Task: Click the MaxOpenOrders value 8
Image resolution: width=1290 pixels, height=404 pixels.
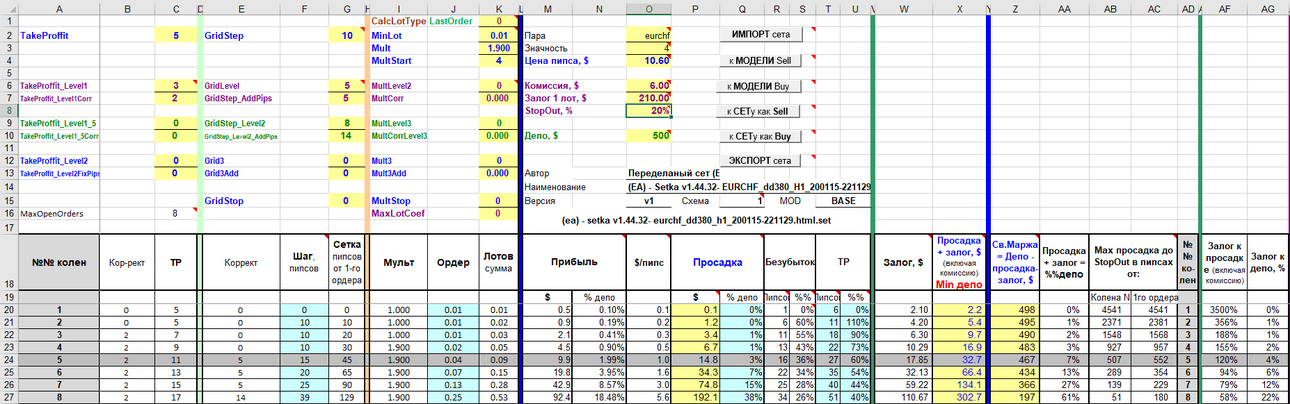Action: tap(176, 213)
